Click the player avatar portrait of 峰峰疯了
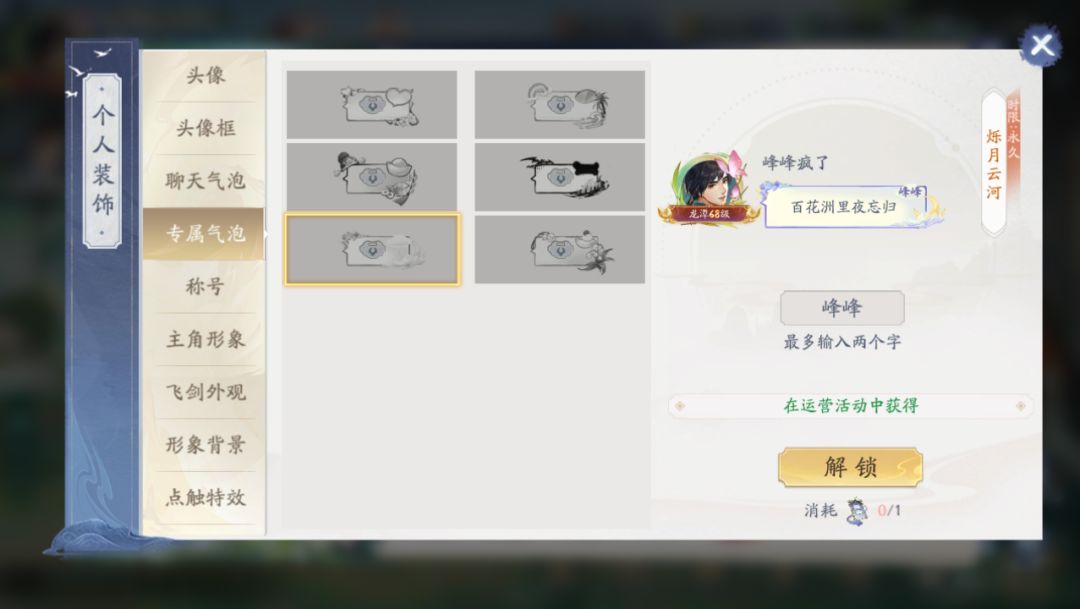 [x=706, y=186]
